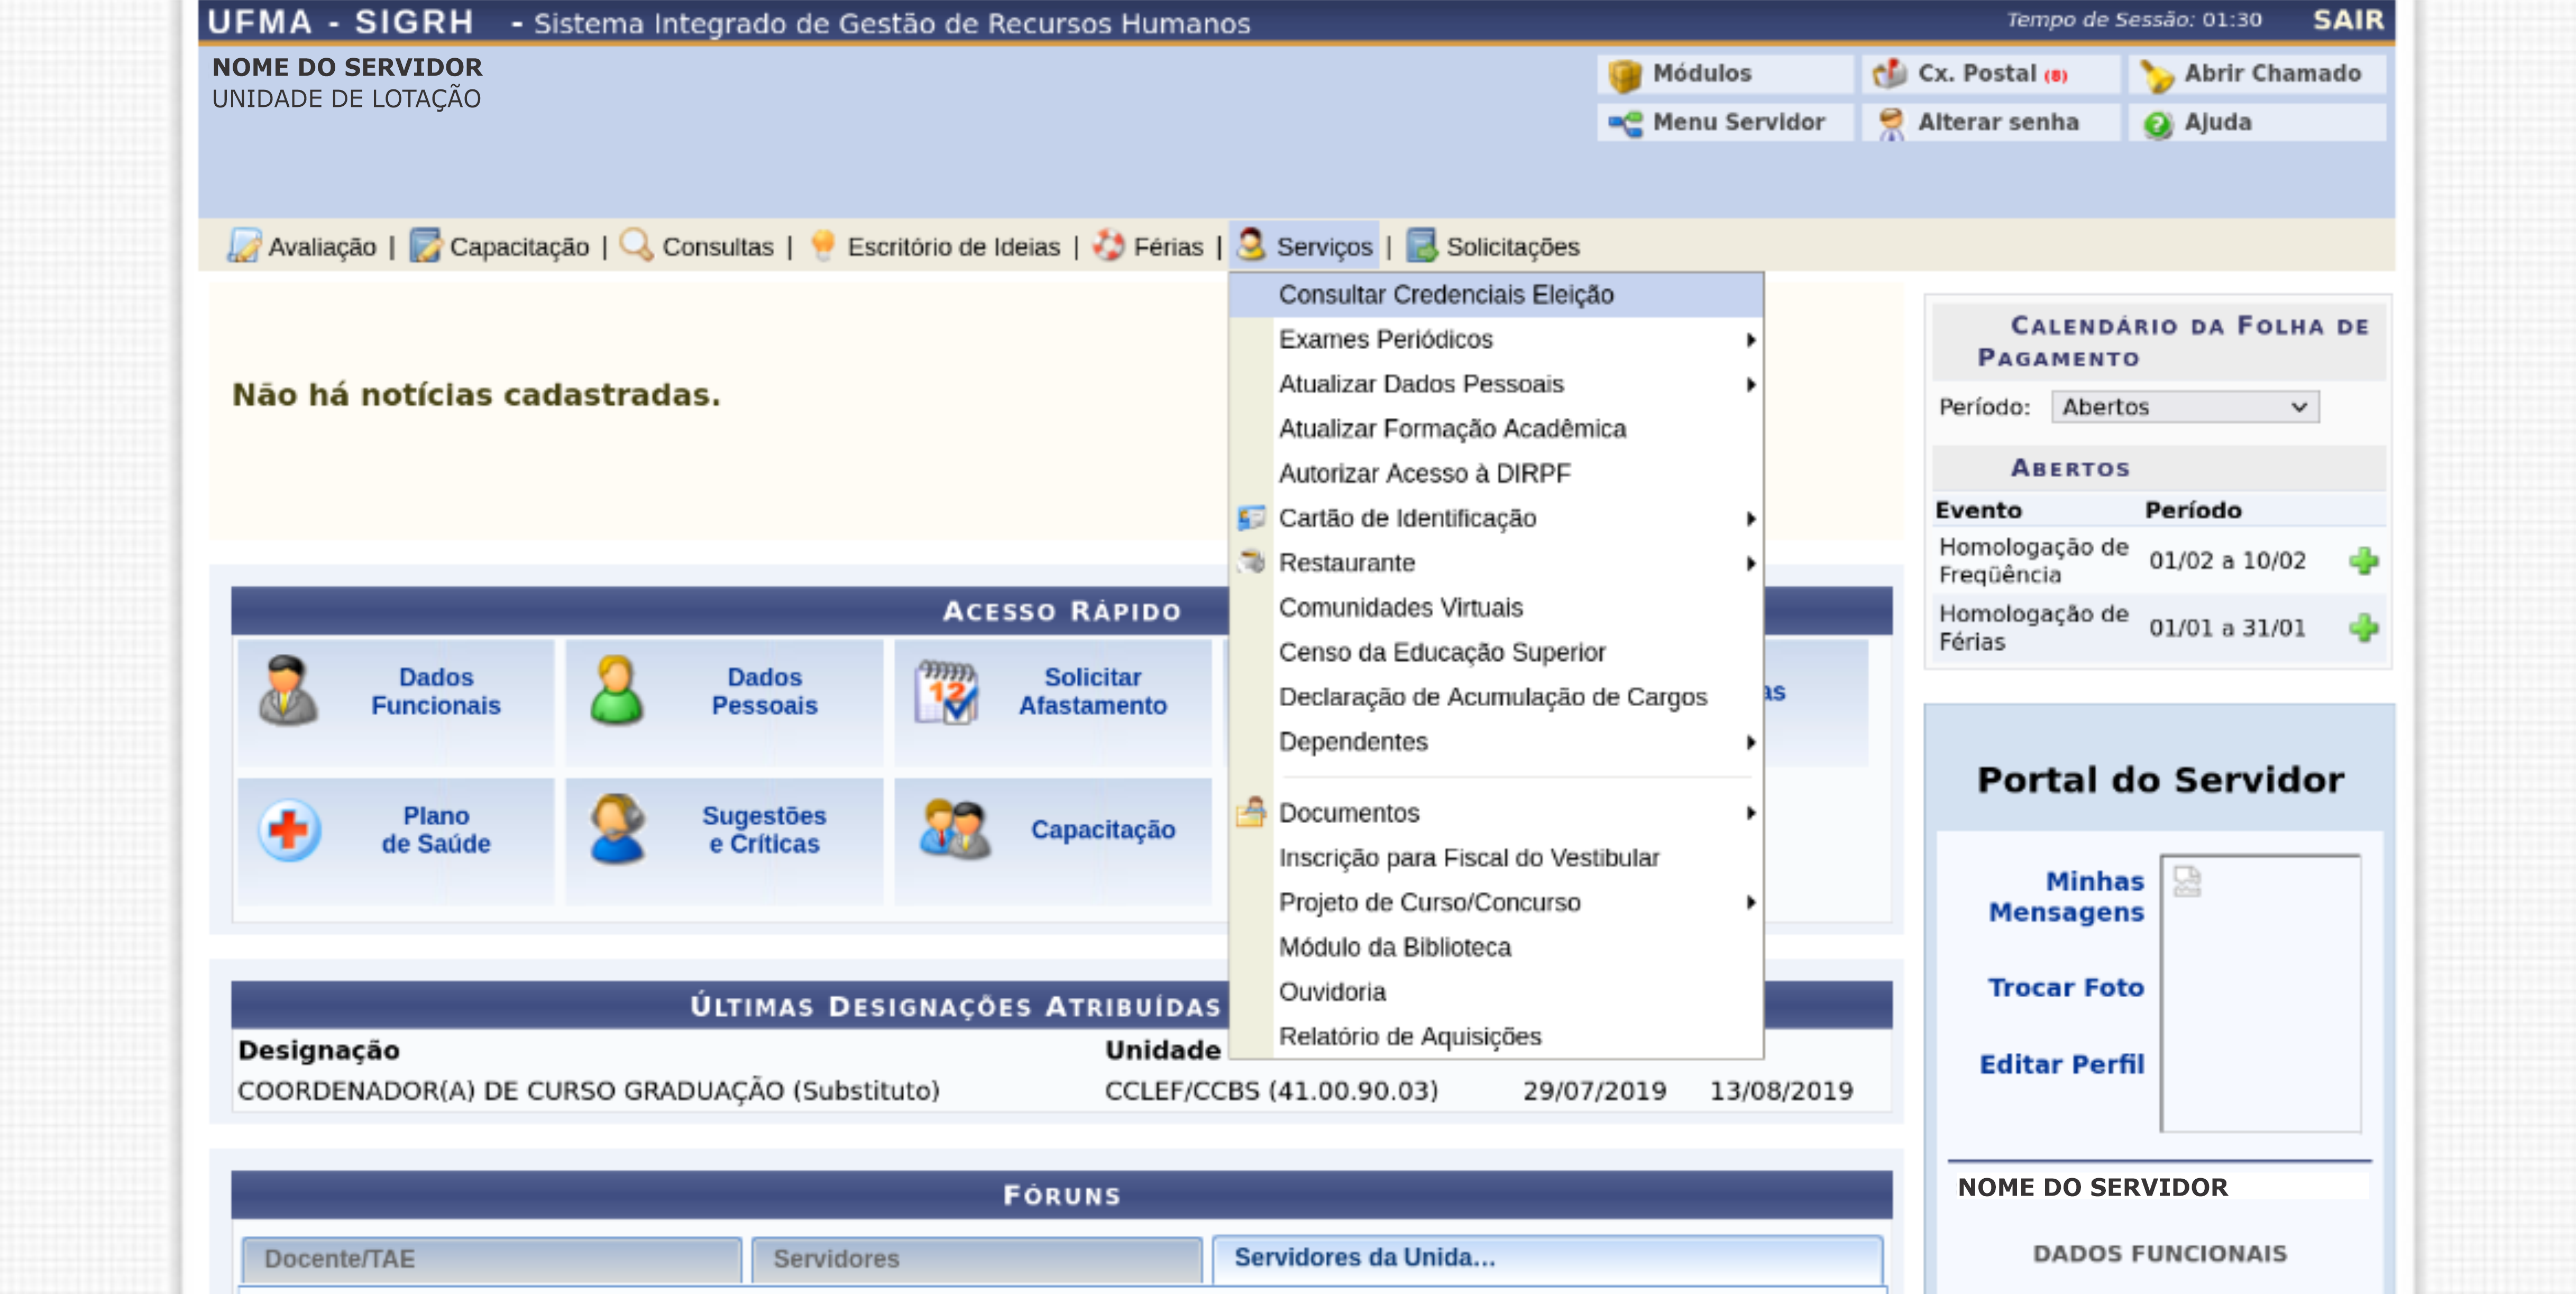Click green plus for Homologação de Freqüência
The height and width of the screenshot is (1294, 2576).
point(2363,561)
